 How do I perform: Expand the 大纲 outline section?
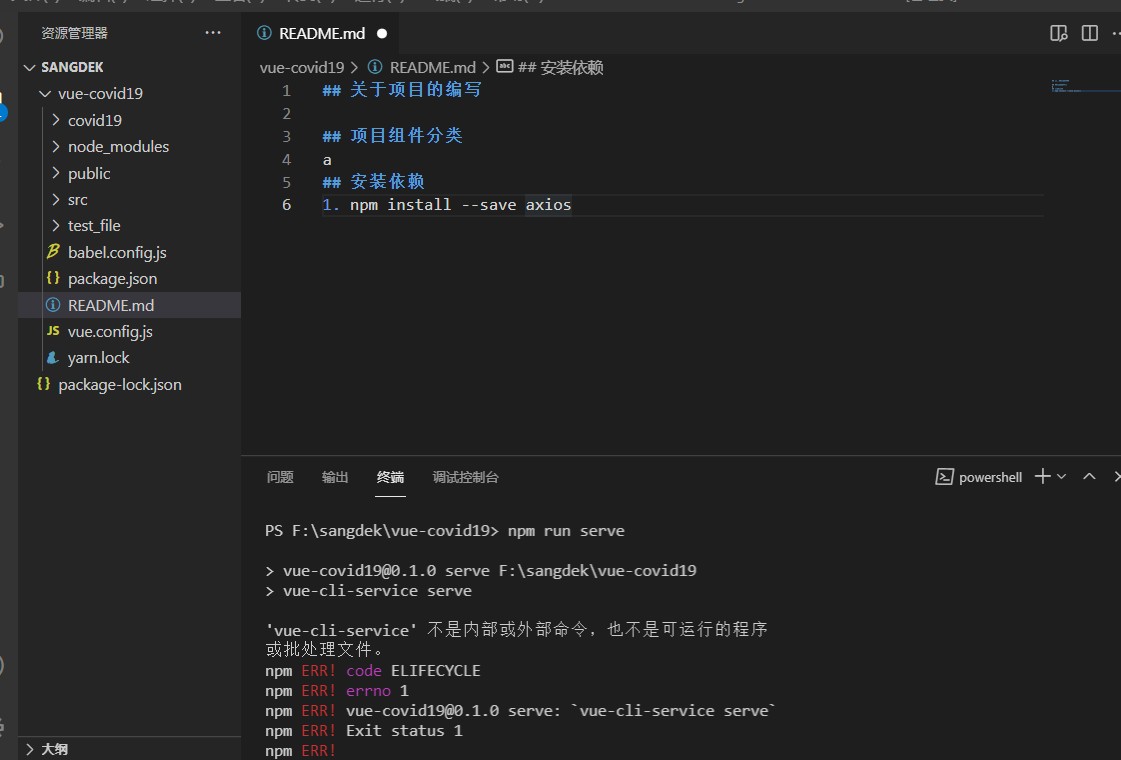tap(29, 749)
